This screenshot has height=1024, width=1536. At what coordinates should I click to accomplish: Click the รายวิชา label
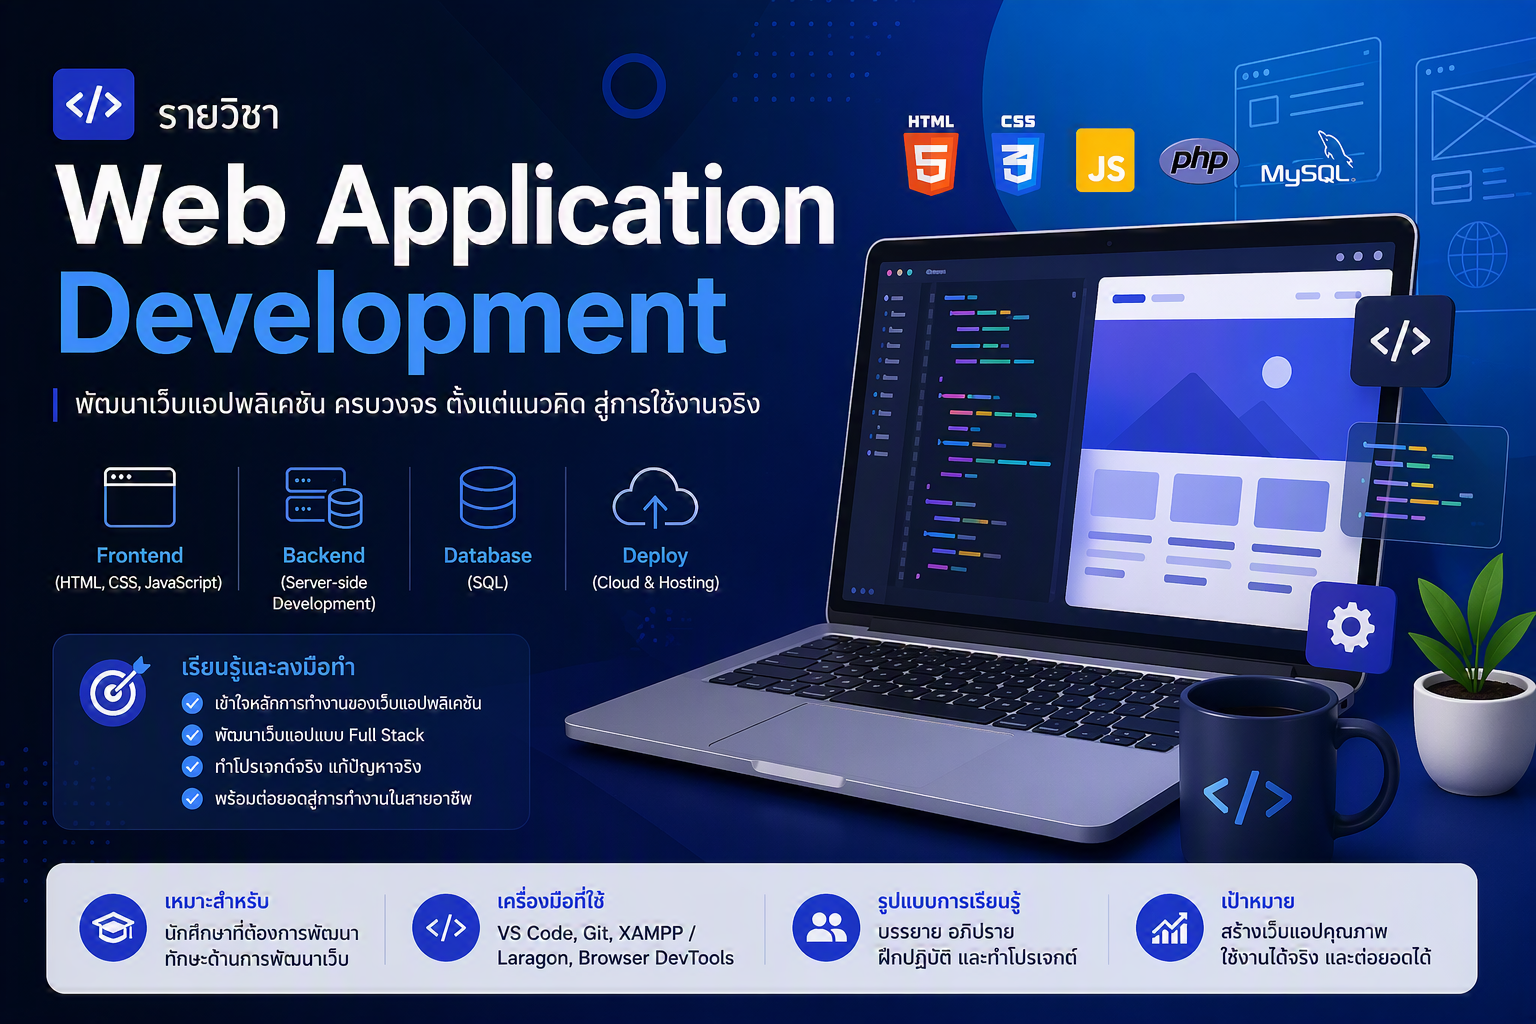click(x=218, y=116)
